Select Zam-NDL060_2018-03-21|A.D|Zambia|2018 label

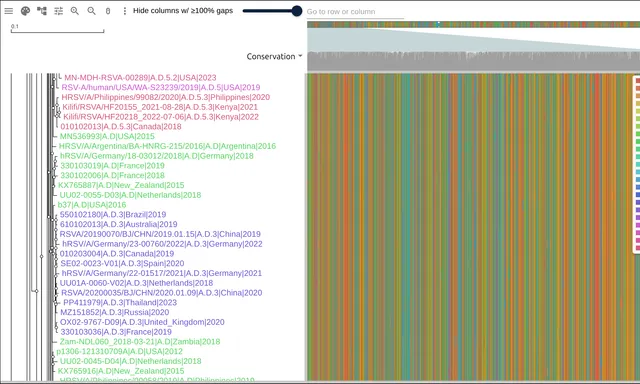[x=140, y=342]
